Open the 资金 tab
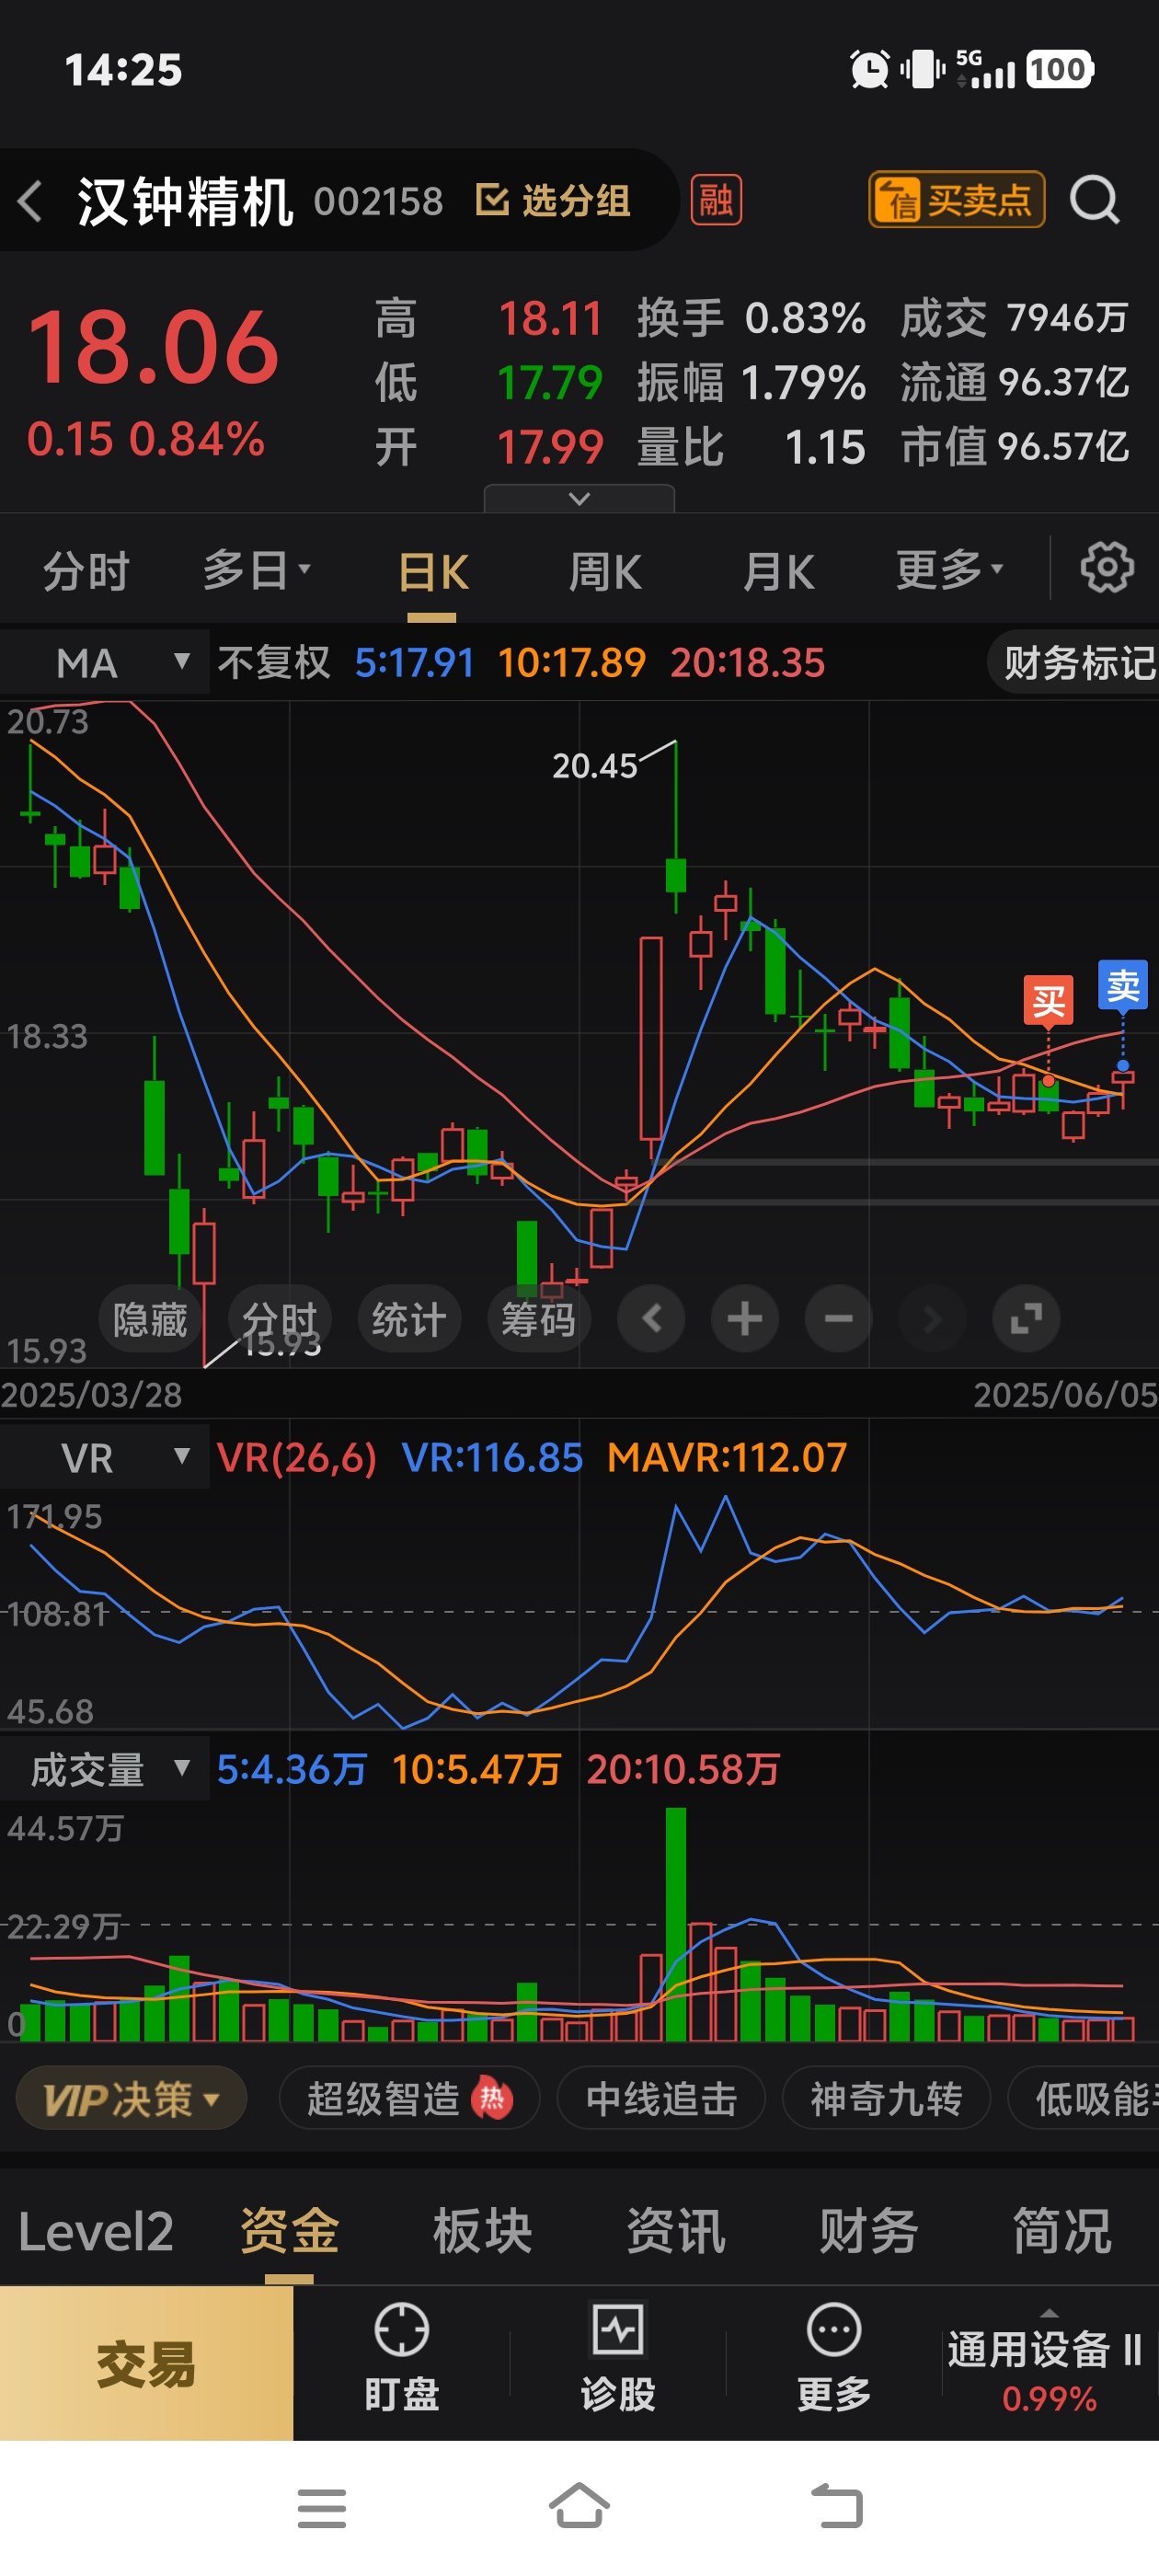The height and width of the screenshot is (2576, 1159). tap(289, 2231)
